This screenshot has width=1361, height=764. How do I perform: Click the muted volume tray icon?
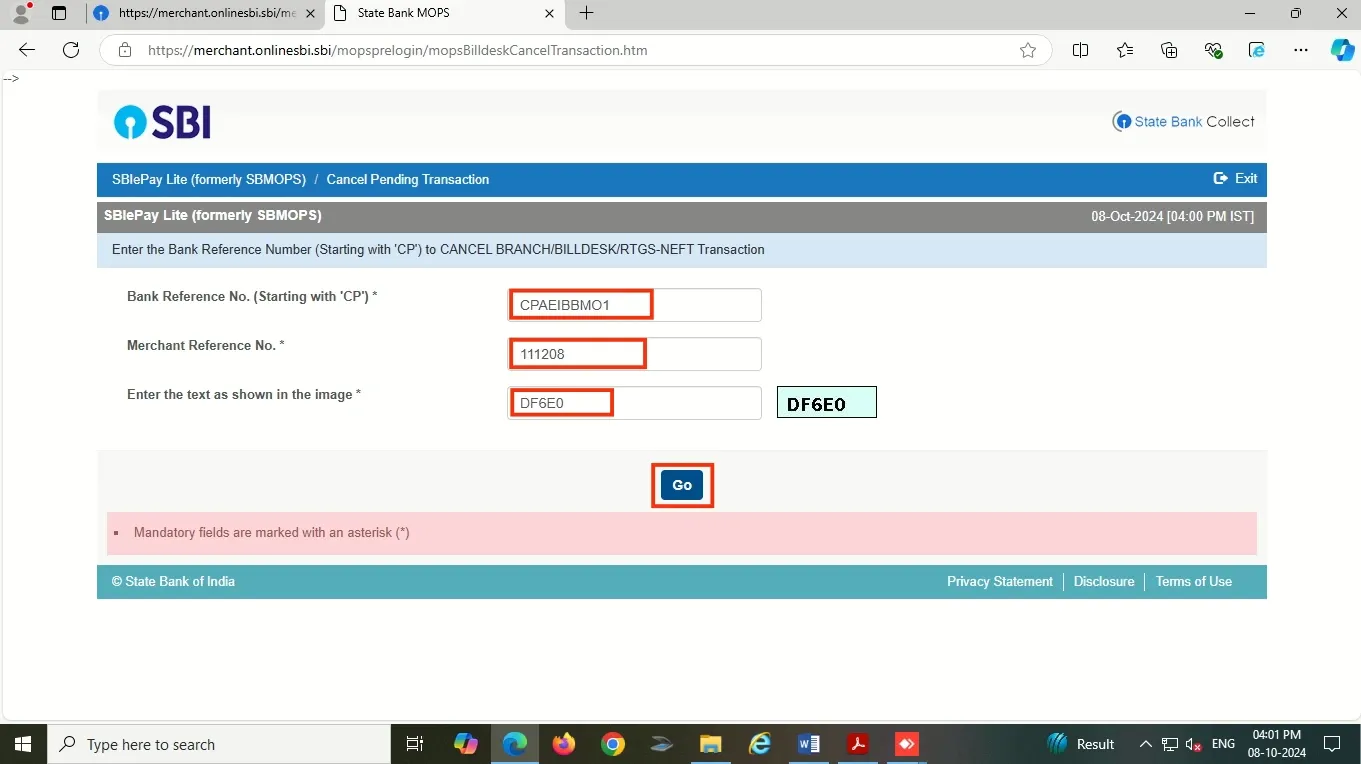tap(1193, 744)
